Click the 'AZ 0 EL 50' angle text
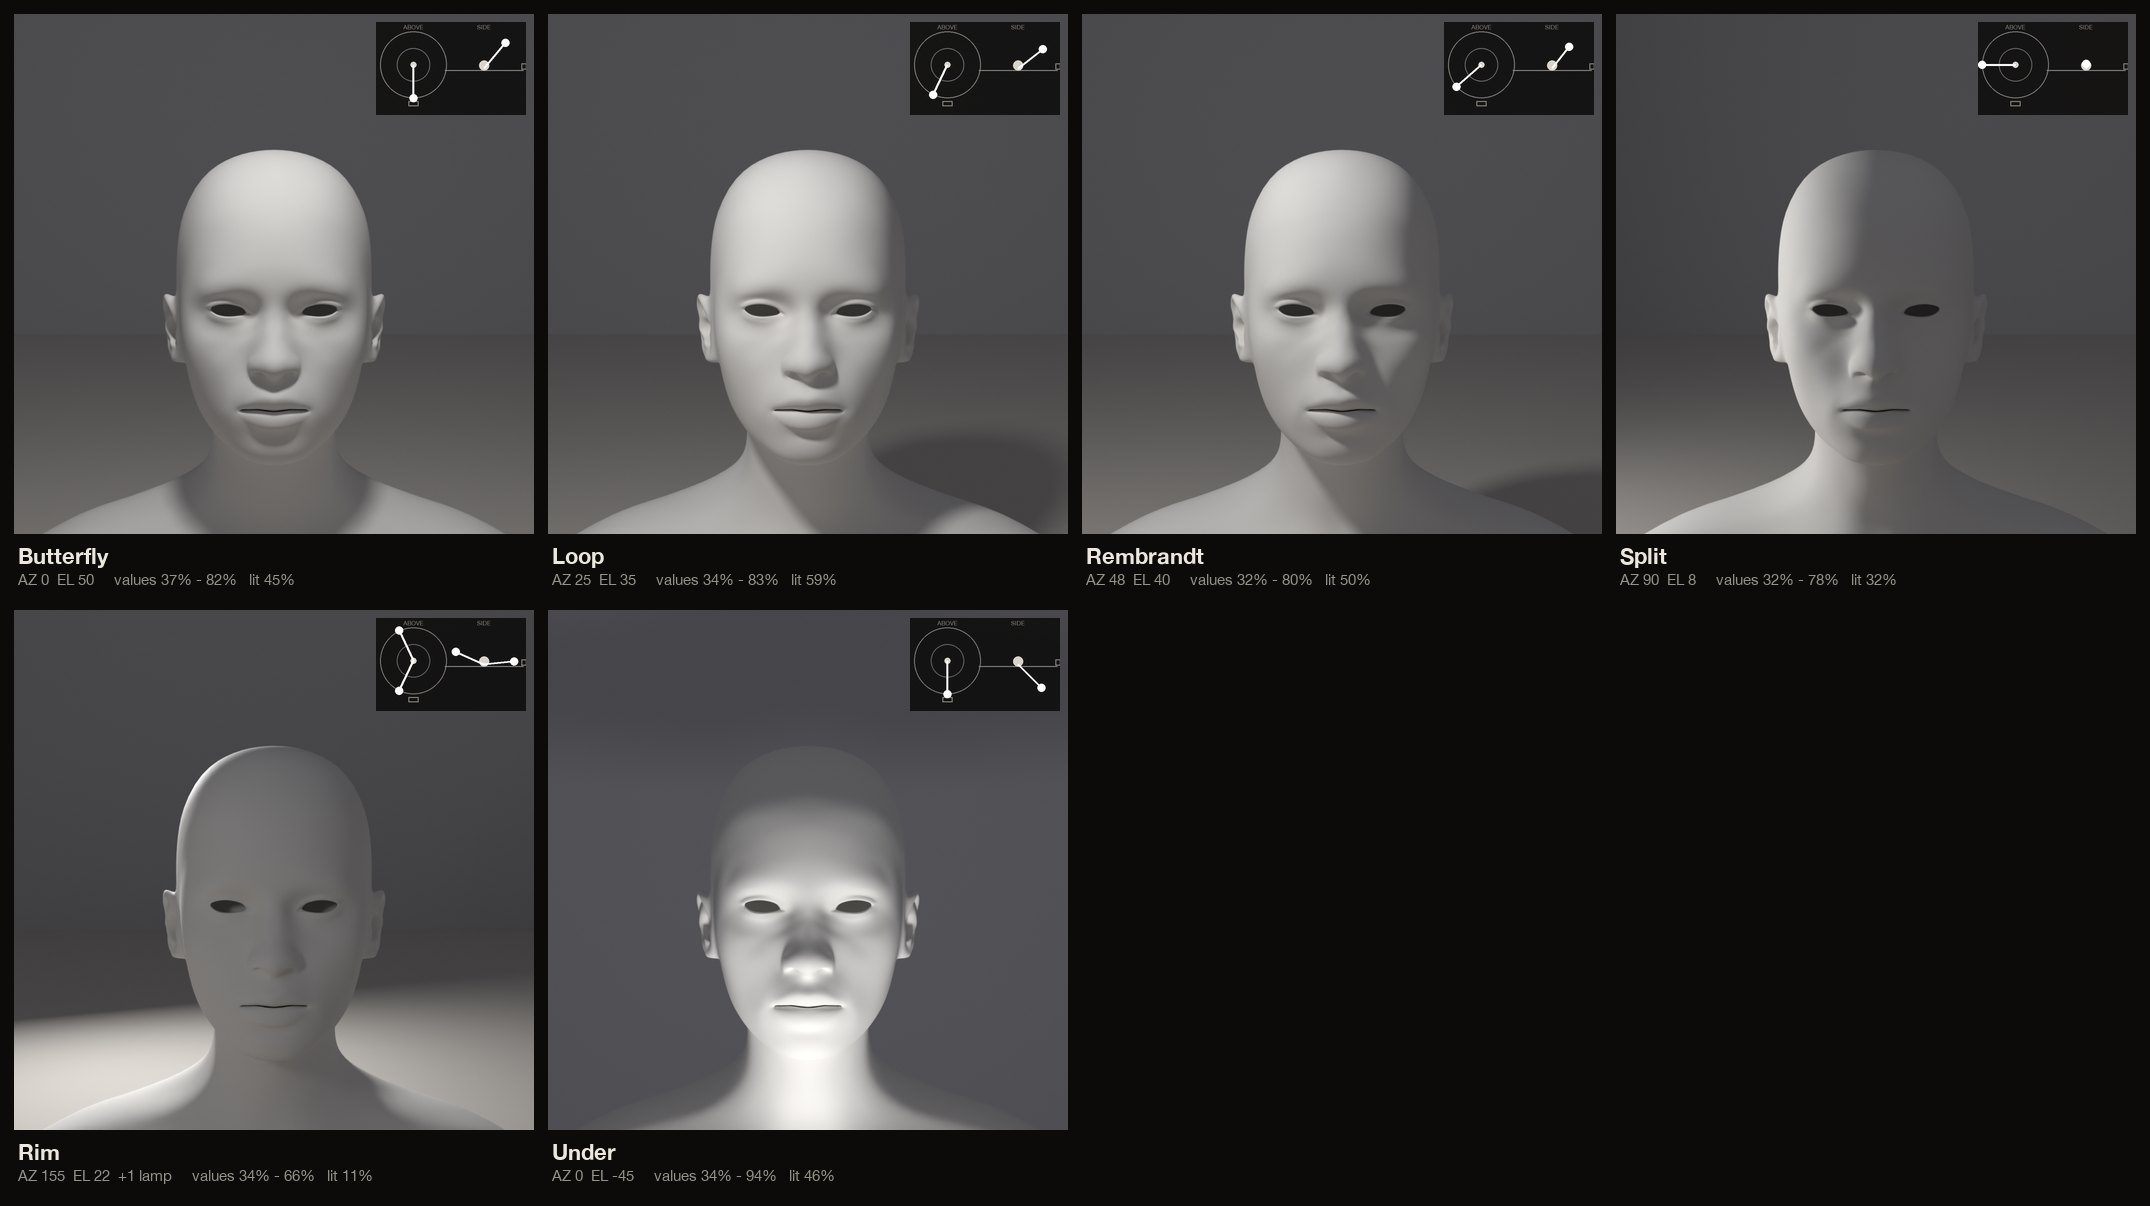The width and height of the screenshot is (2150, 1206). tap(56, 580)
